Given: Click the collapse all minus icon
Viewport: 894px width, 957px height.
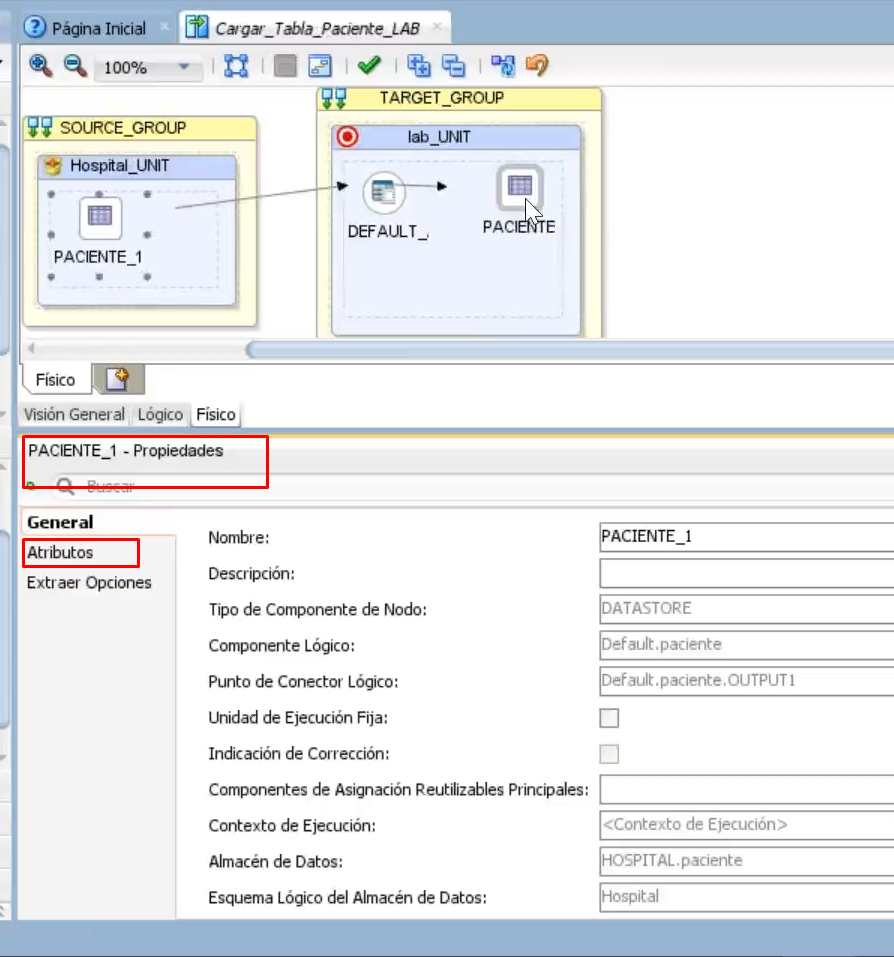Looking at the screenshot, I should coord(453,65).
